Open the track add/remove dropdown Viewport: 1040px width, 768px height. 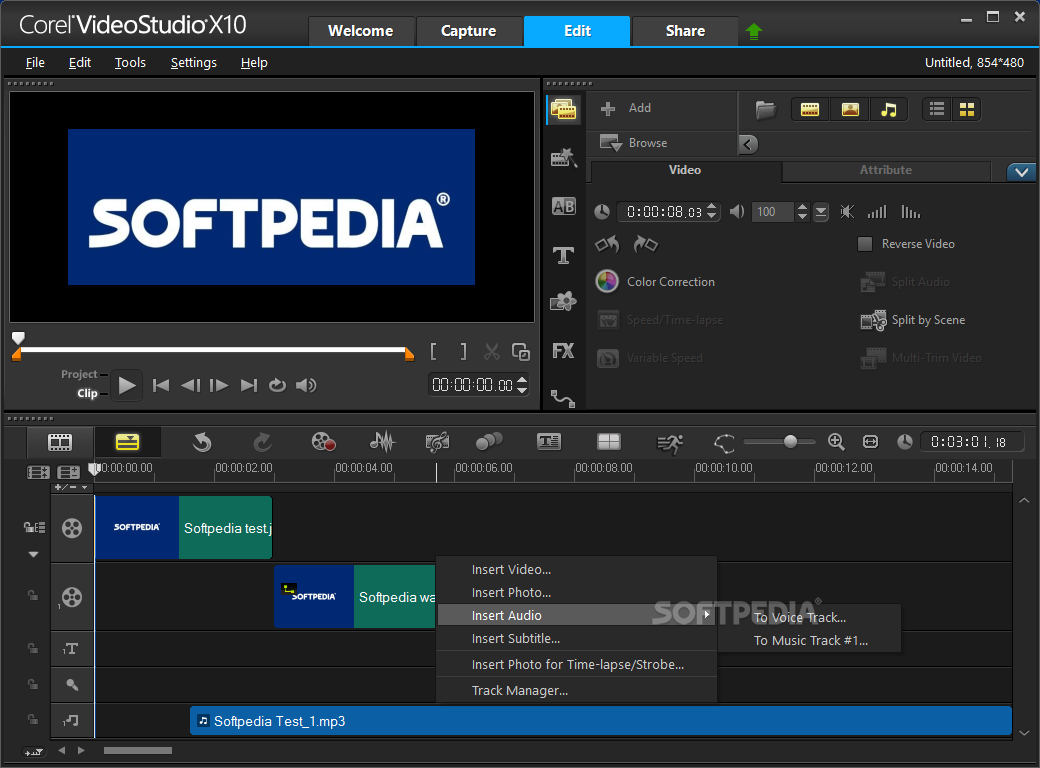click(71, 487)
